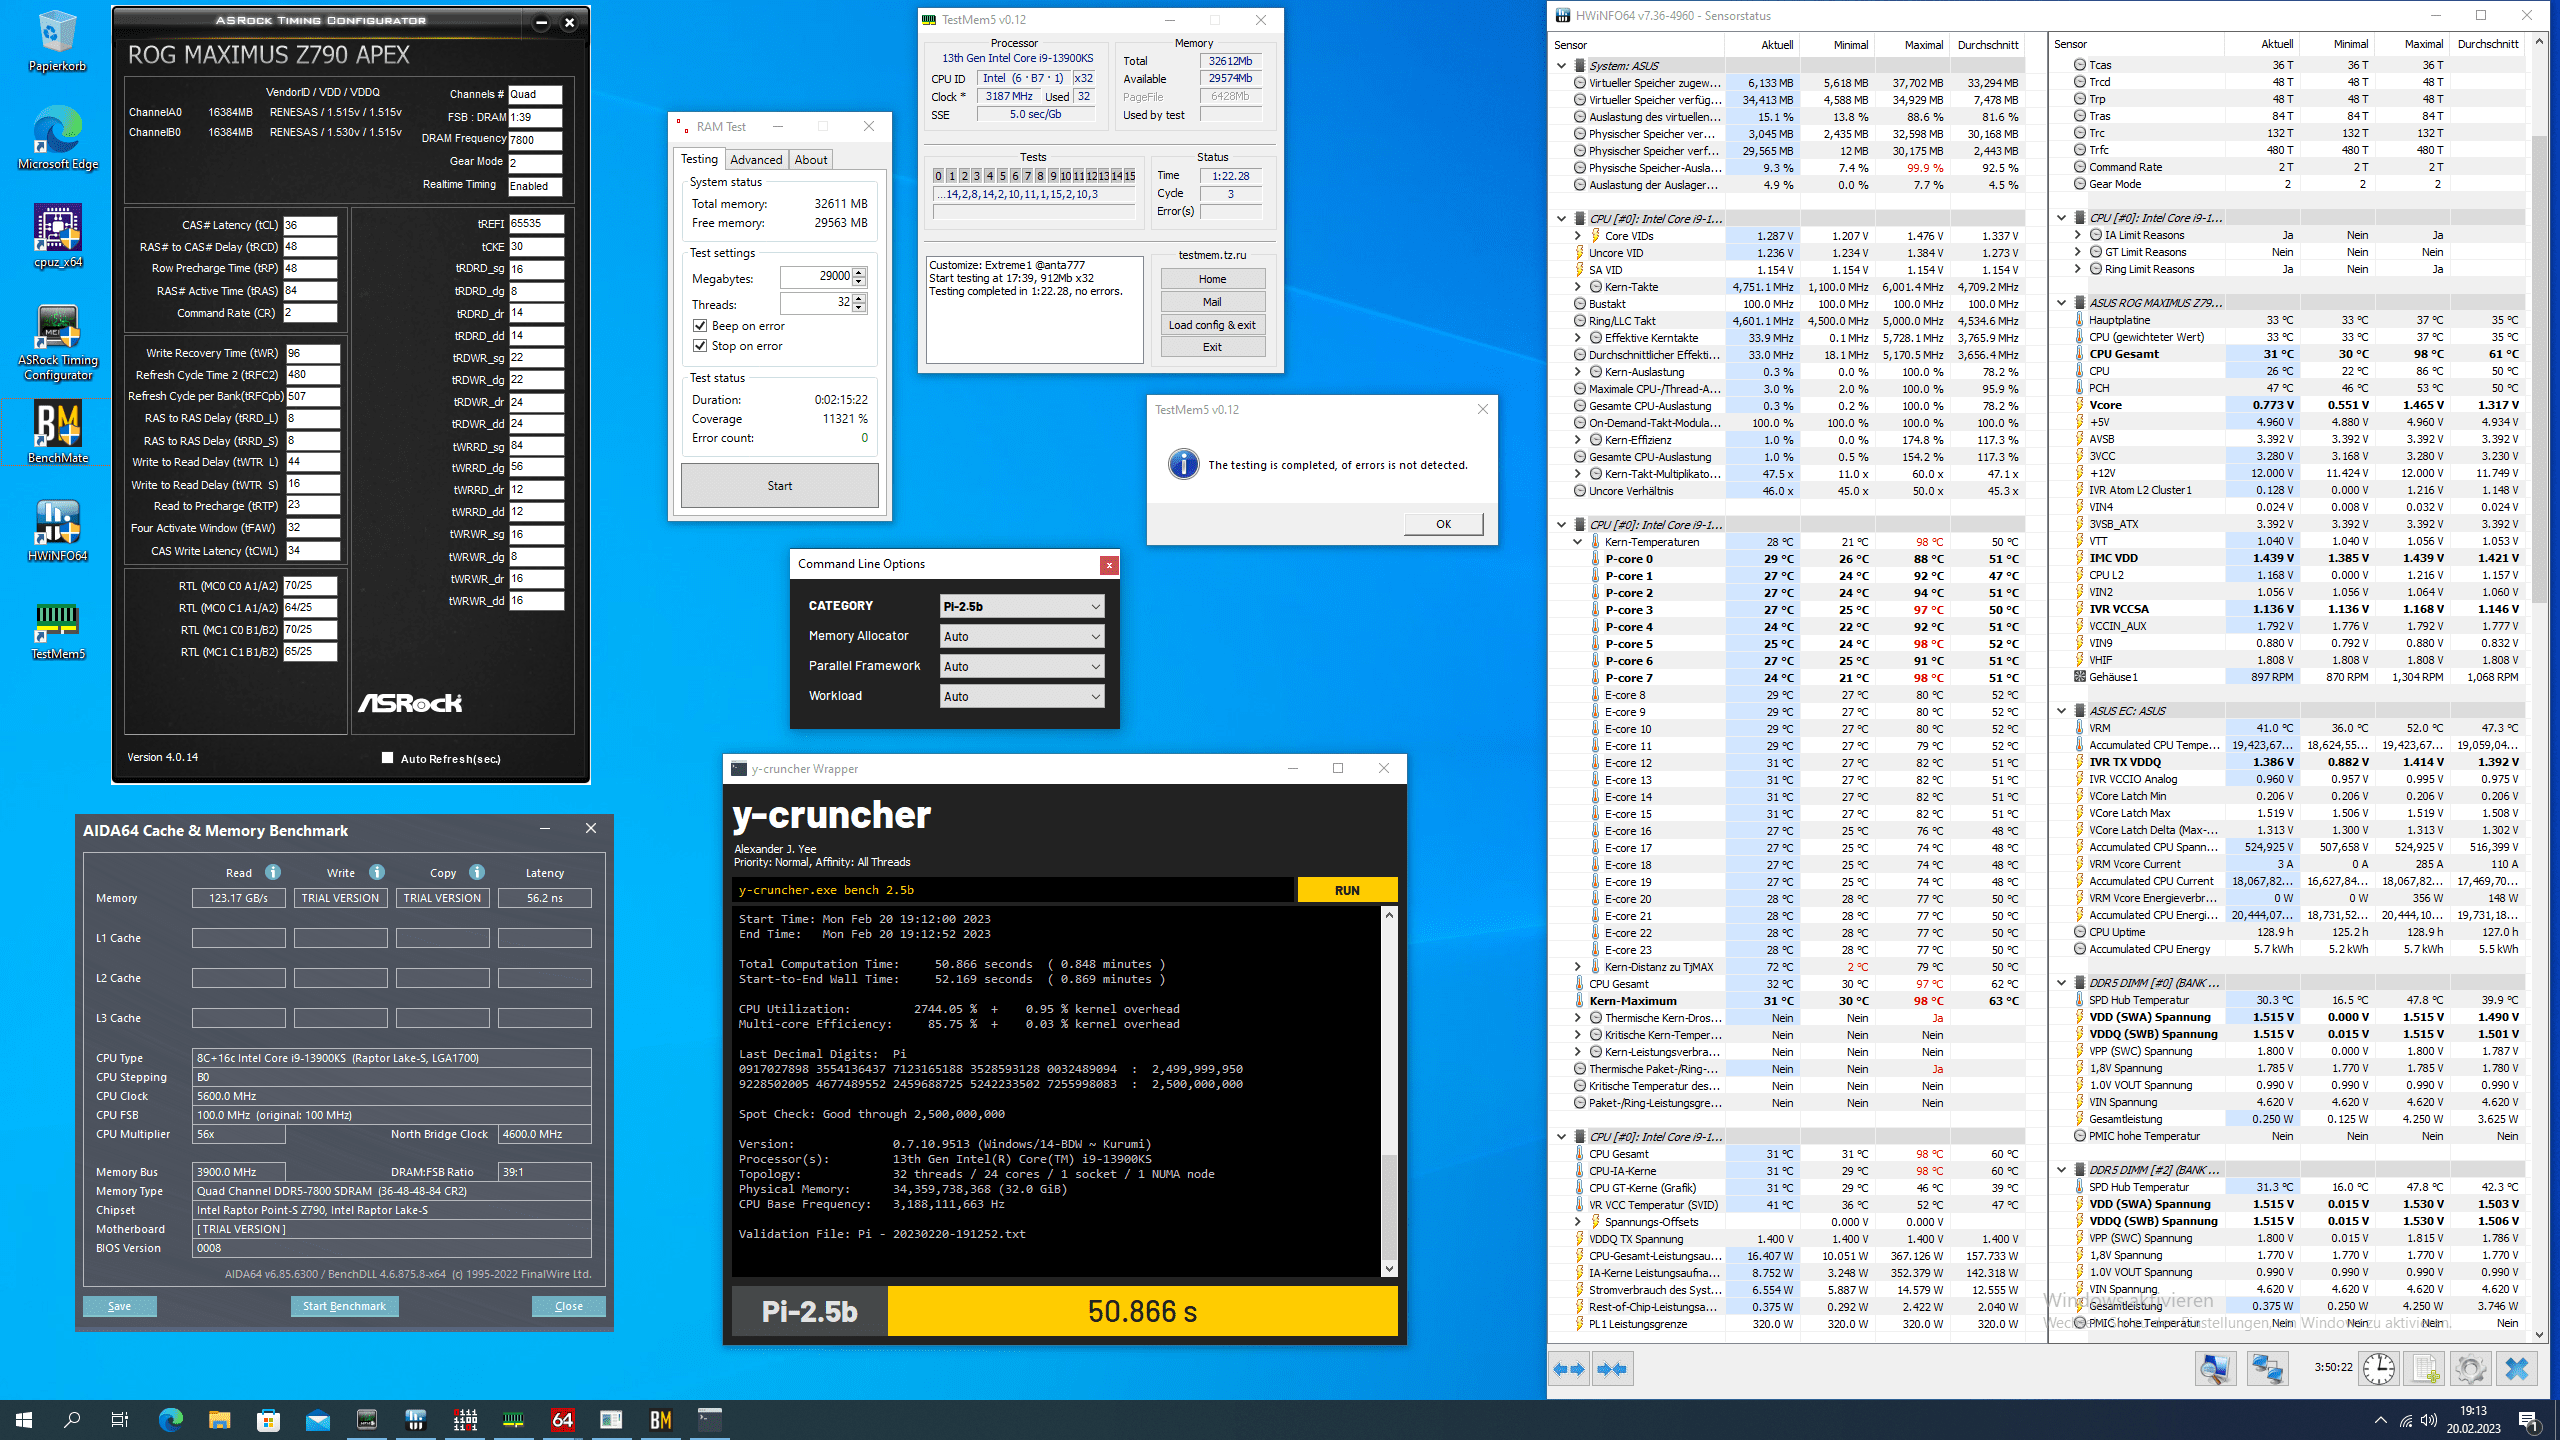Screen dimensions: 2560x1440
Task: Collapse System: ASUS sensor group
Action: click(1561, 65)
